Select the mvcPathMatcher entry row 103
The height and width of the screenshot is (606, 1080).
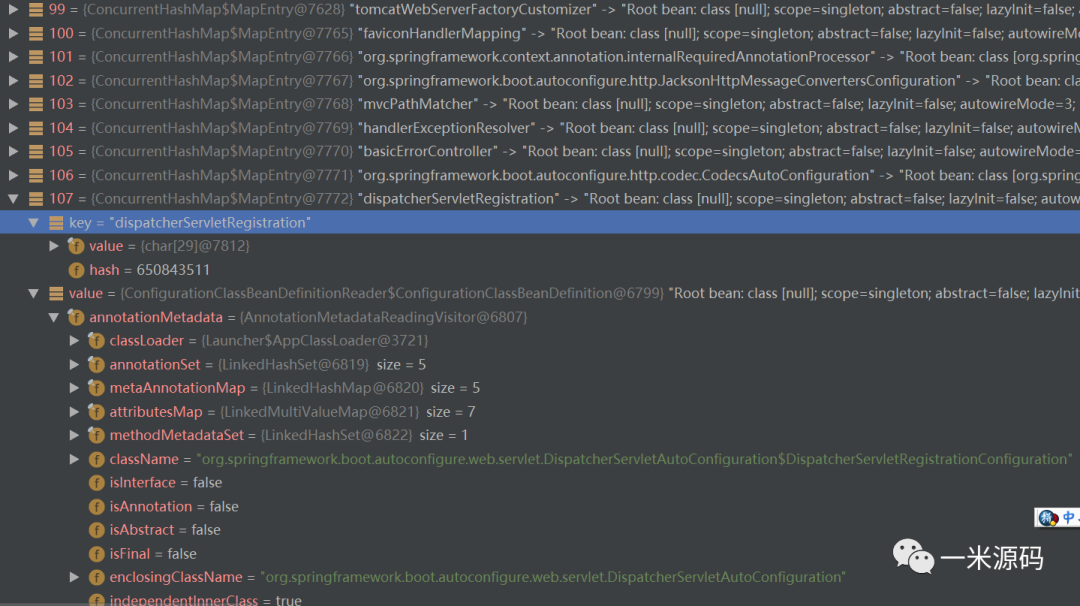click(x=400, y=104)
